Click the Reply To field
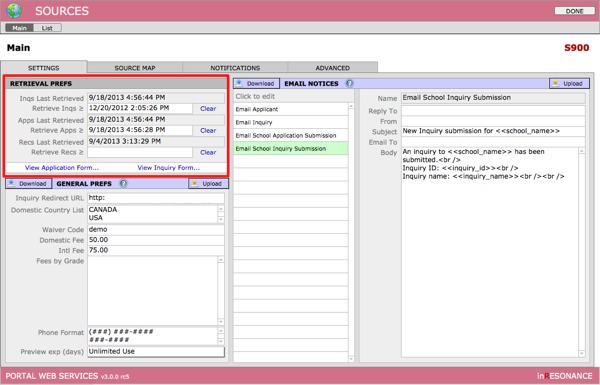The height and width of the screenshot is (385, 600). point(493,111)
